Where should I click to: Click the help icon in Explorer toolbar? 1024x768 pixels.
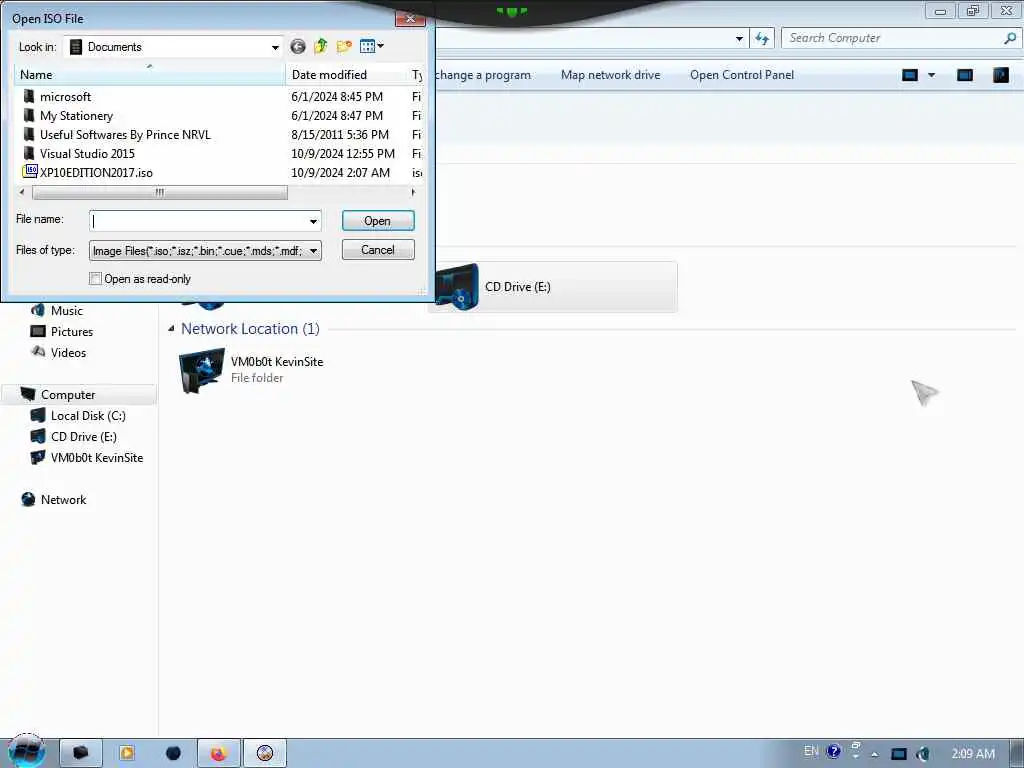[1000, 75]
